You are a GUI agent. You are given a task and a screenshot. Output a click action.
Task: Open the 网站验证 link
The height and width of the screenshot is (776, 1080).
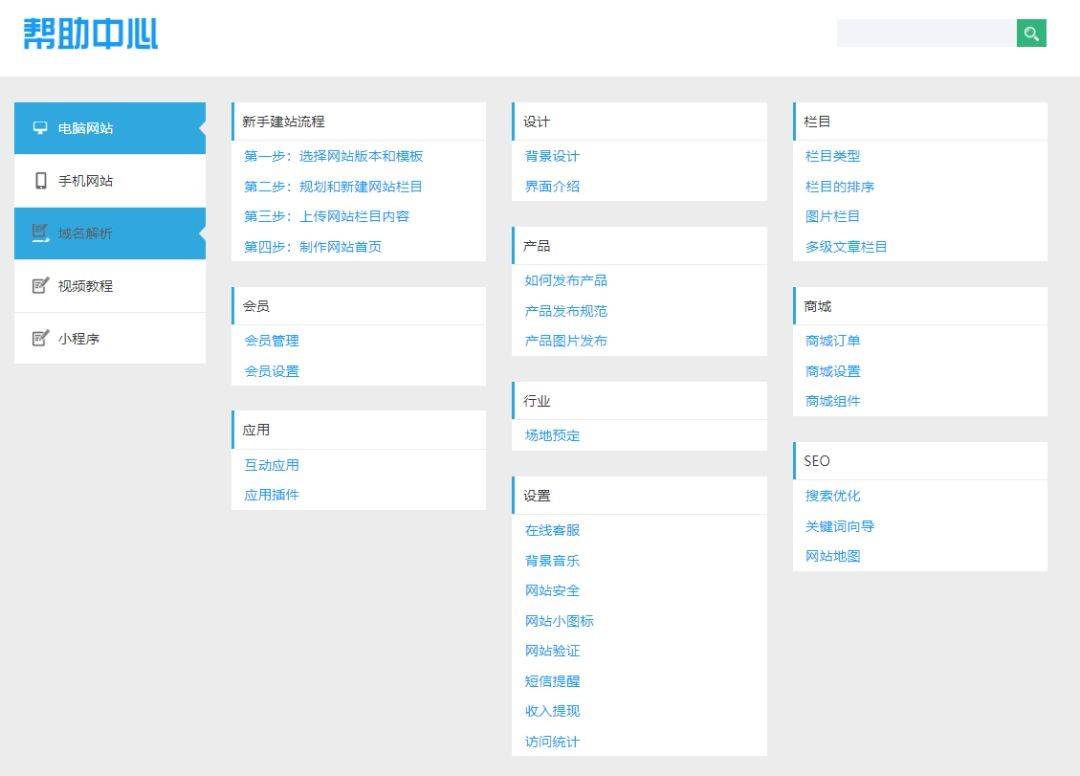tap(552, 651)
